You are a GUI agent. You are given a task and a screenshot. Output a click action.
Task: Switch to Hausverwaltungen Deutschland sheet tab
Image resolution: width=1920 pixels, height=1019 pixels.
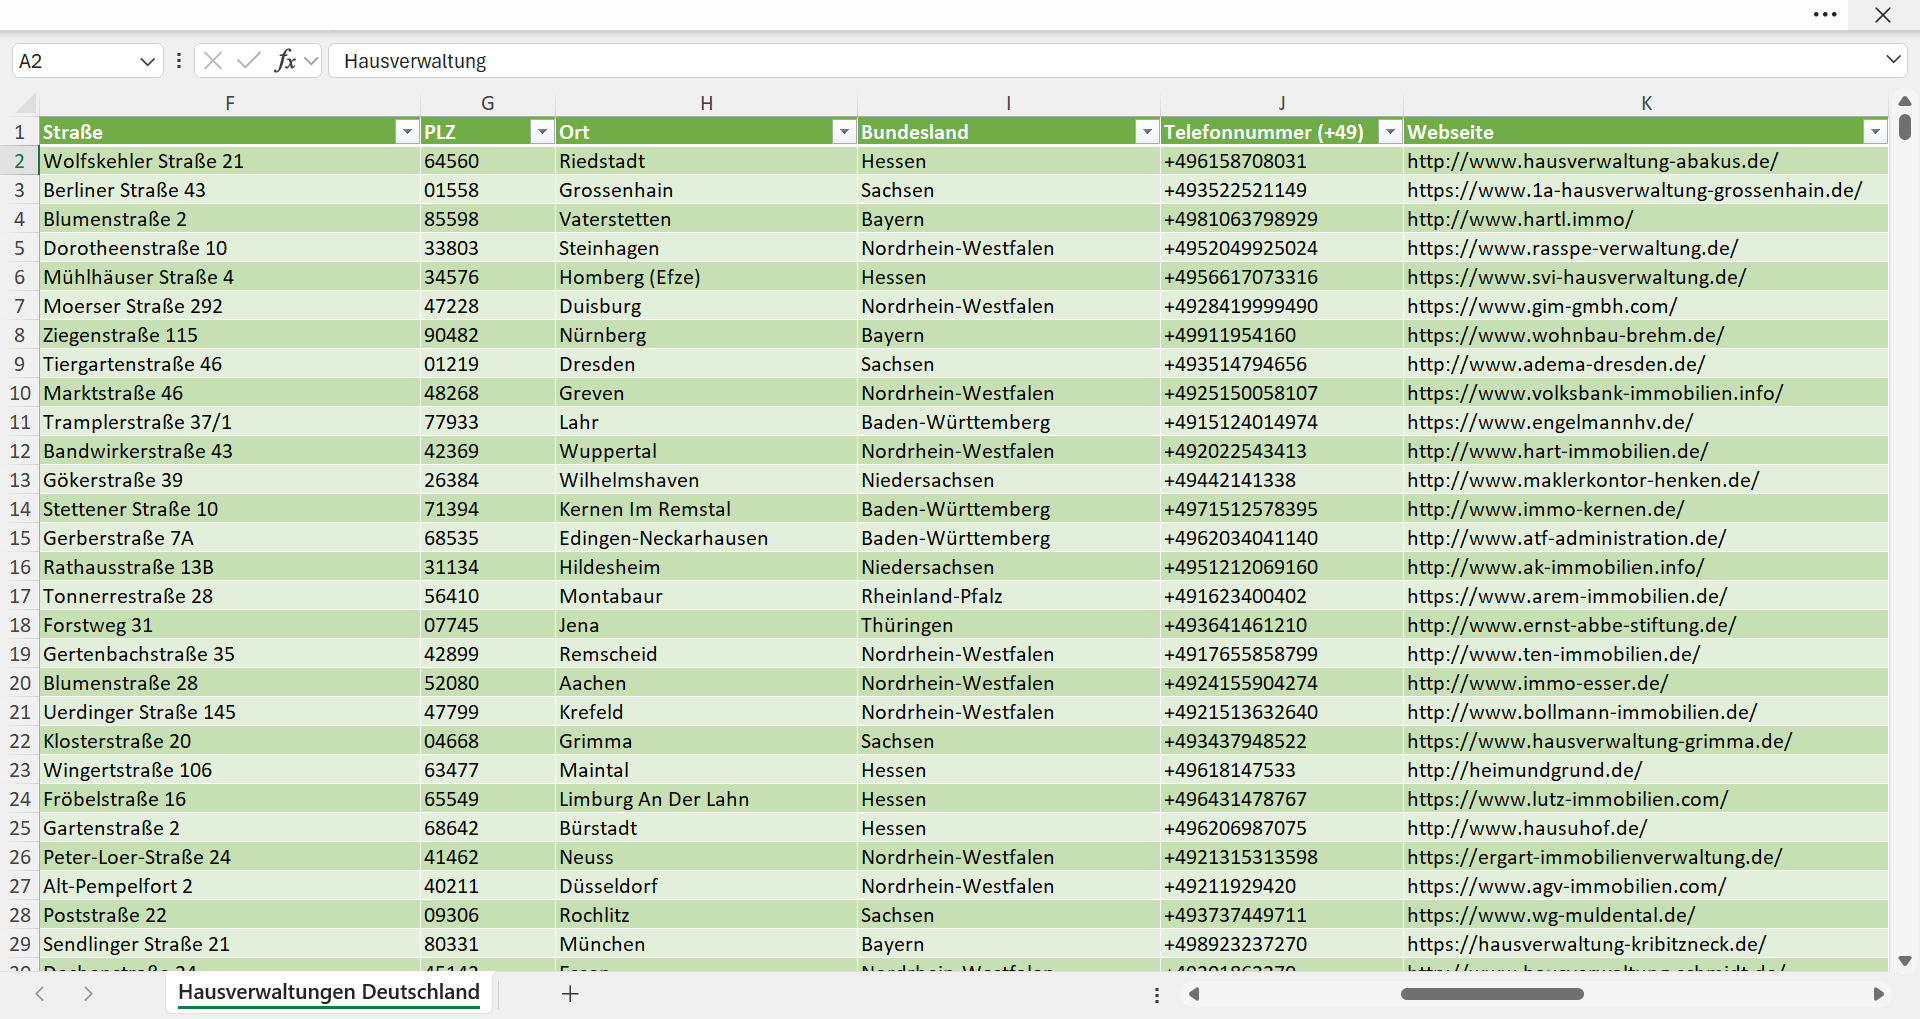329,992
